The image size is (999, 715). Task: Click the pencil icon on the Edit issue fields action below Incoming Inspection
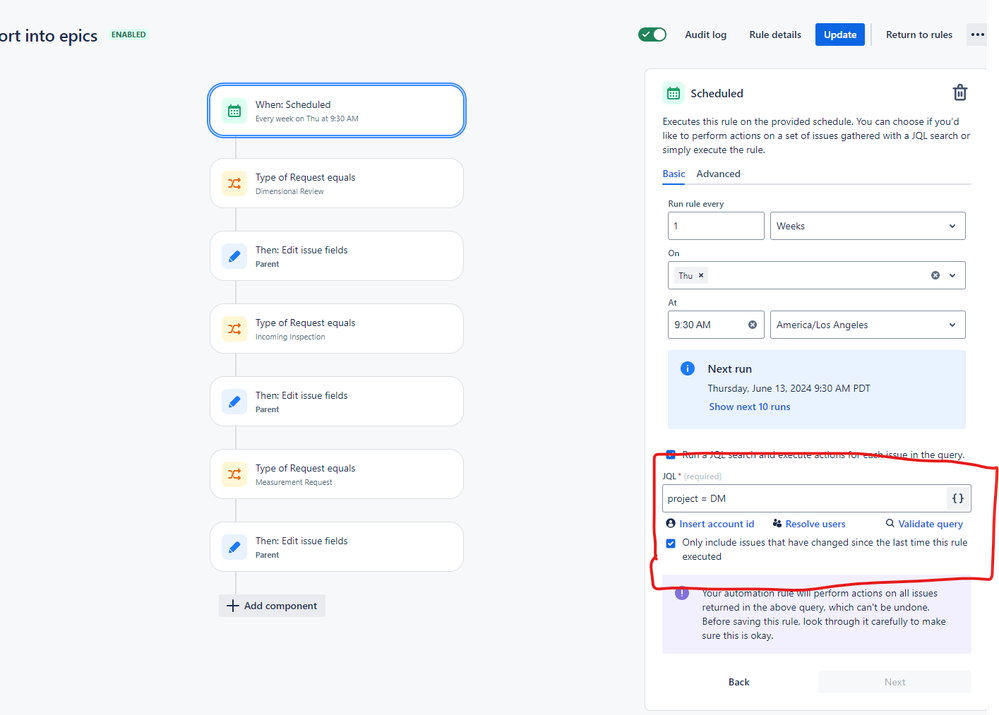[234, 401]
